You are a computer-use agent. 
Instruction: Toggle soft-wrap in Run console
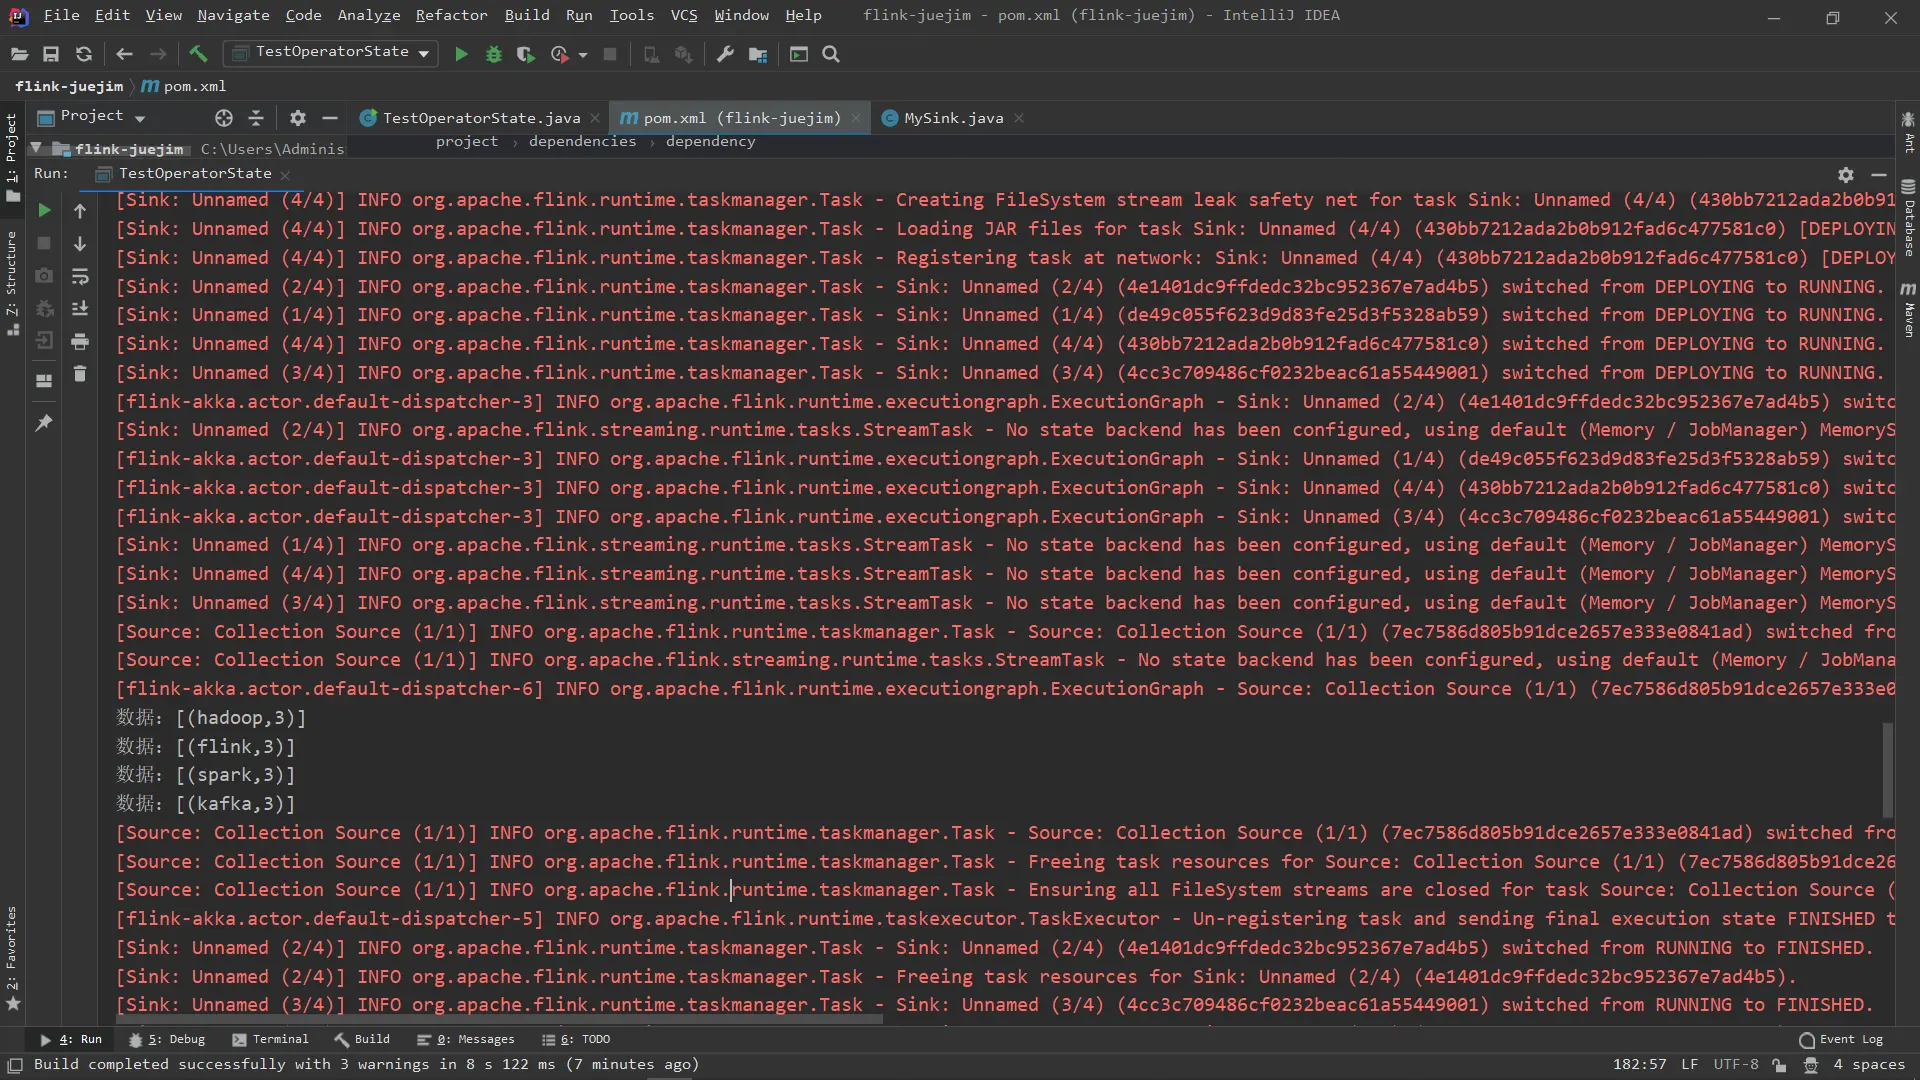(80, 276)
